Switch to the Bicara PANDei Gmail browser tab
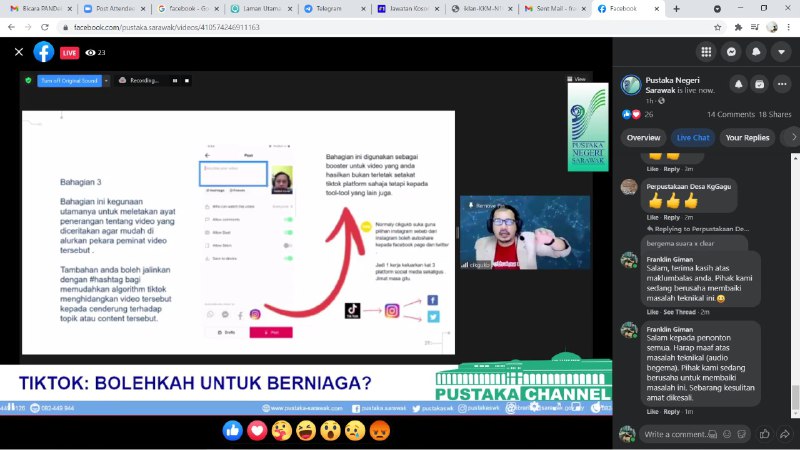 point(40,9)
